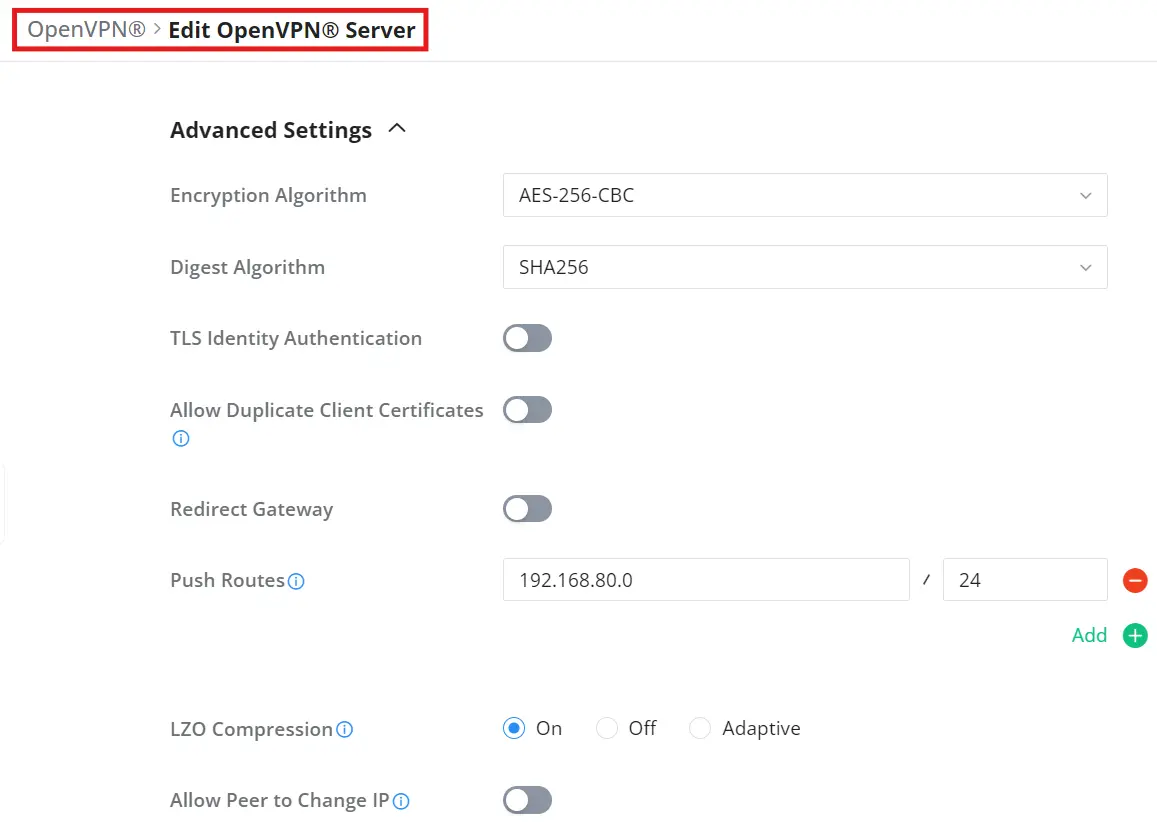Collapse the Advanced Settings section
The width and height of the screenshot is (1157, 830).
point(397,128)
